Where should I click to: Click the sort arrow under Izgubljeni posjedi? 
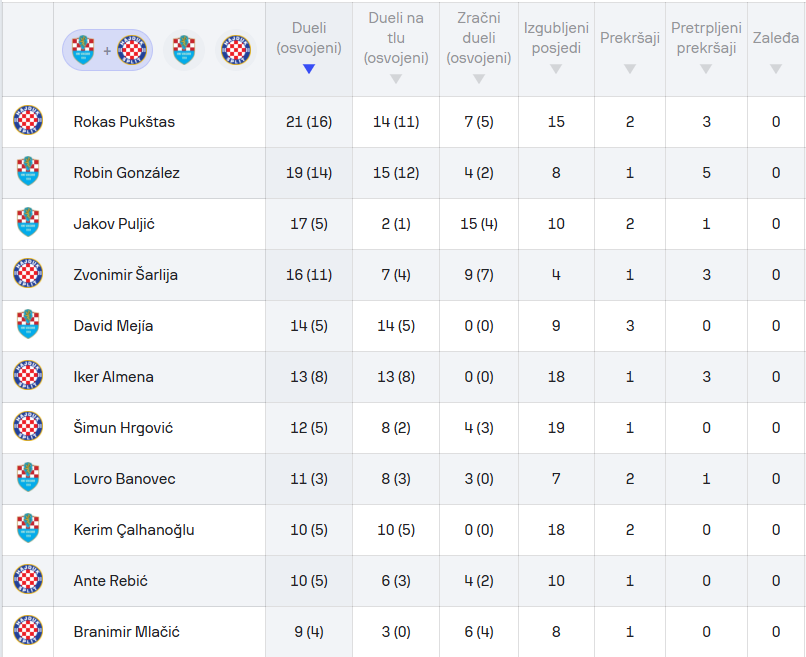click(x=556, y=69)
